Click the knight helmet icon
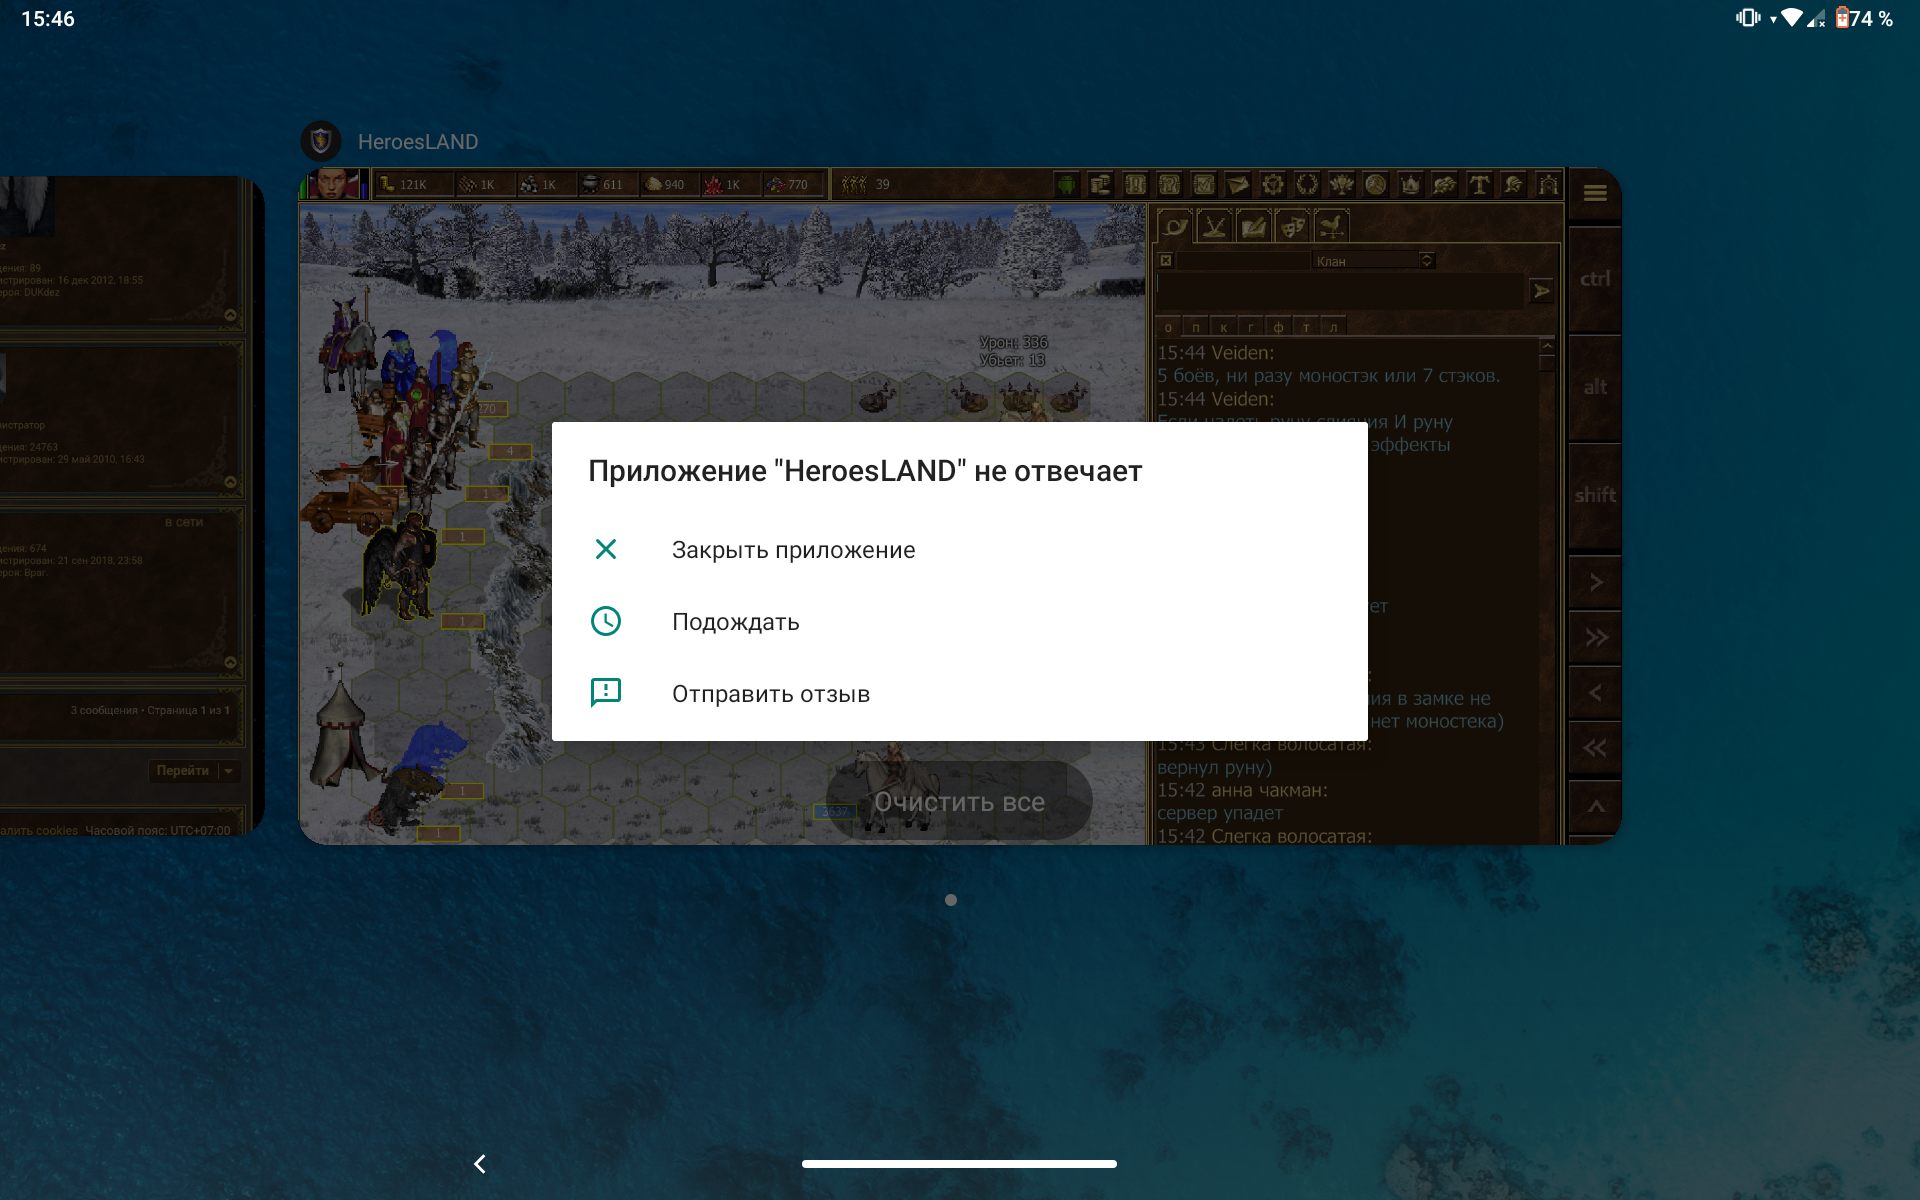This screenshot has width=1920, height=1200. [x=1514, y=185]
